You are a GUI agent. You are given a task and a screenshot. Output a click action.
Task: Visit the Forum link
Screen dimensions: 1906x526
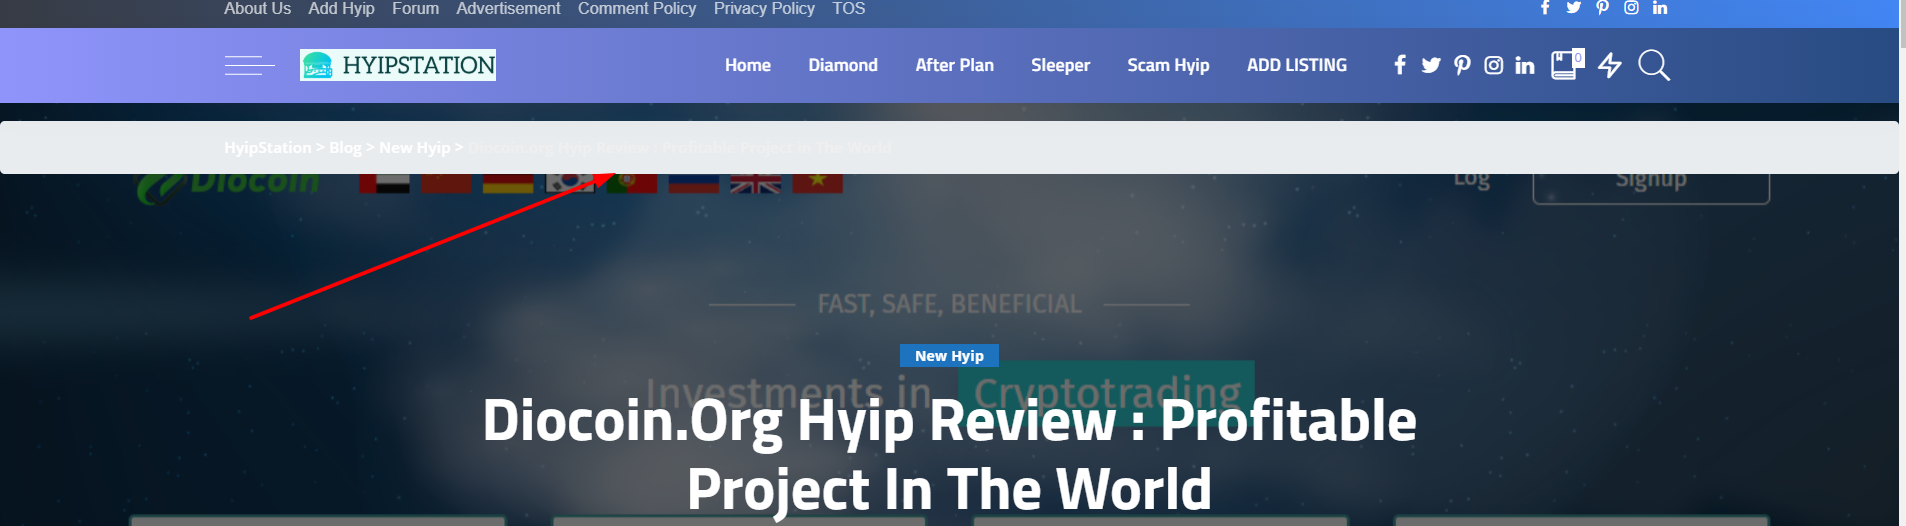415,8
